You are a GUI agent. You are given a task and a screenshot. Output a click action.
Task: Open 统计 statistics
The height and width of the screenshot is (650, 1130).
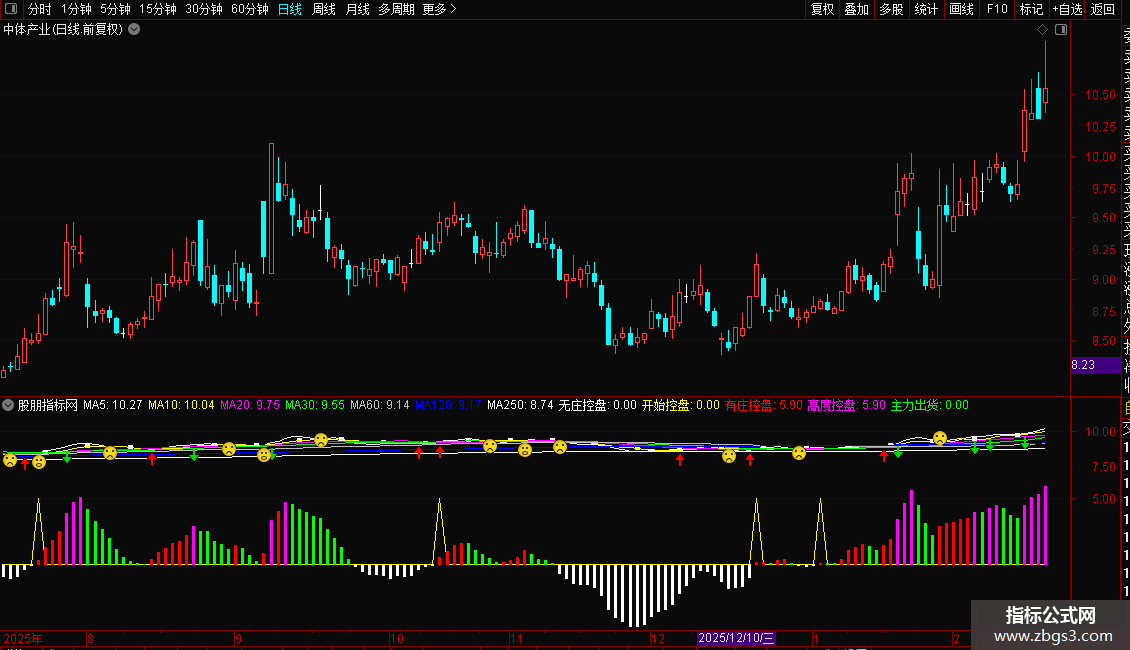[x=926, y=9]
